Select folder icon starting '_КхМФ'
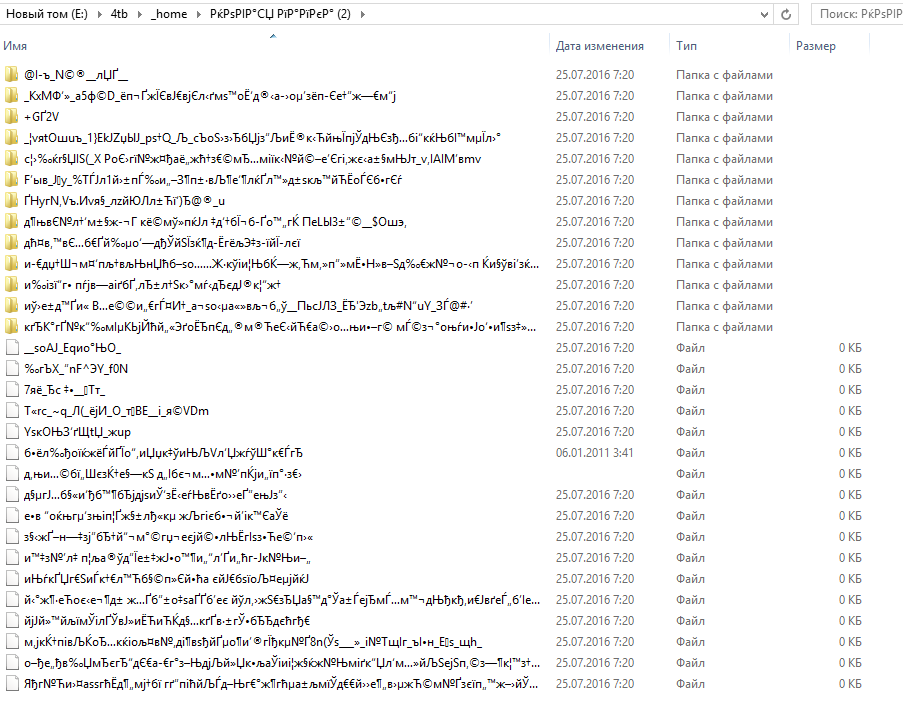 tap(12, 96)
